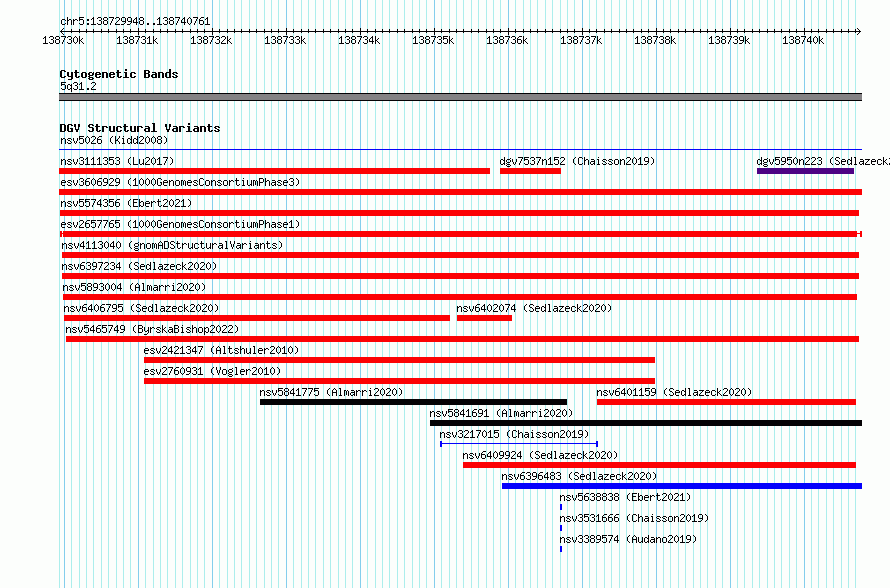Select the black nsv5841691 variant bar
The width and height of the screenshot is (890, 588).
tap(646, 423)
